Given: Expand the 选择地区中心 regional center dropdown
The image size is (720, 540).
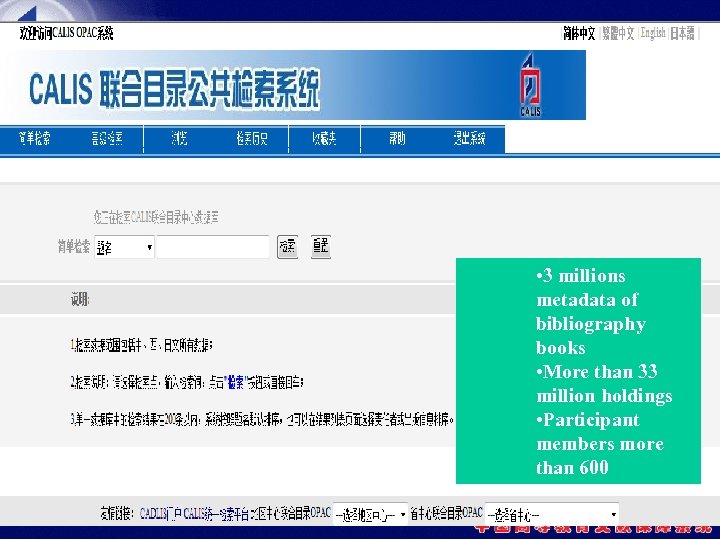Looking at the screenshot, I should point(371,515).
